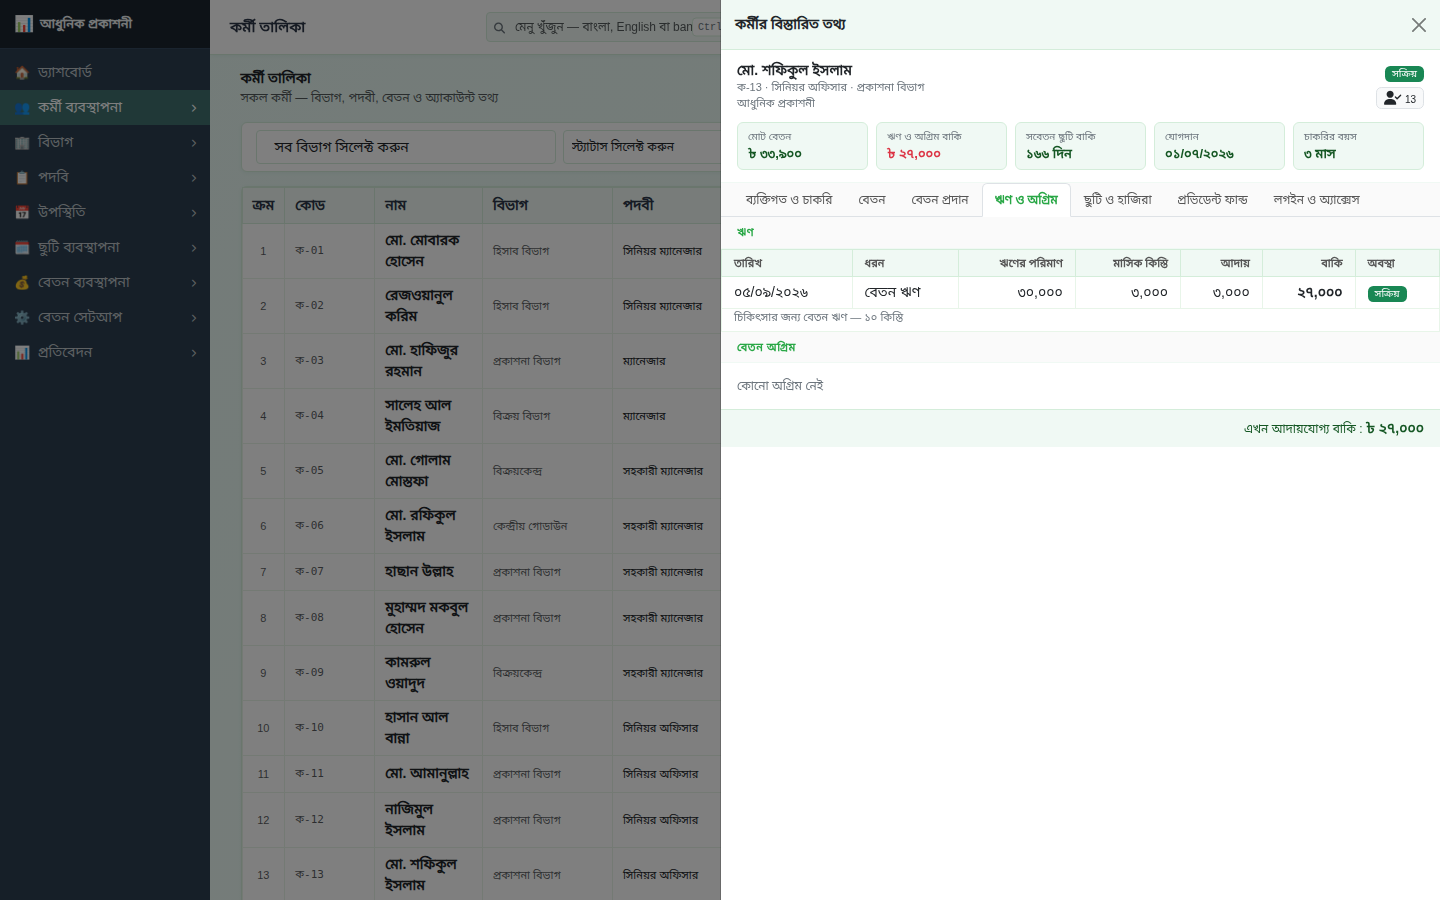Open the সব বিভাগ সিলেক্ট করুন dropdown
This screenshot has width=1440, height=900.
[x=406, y=147]
